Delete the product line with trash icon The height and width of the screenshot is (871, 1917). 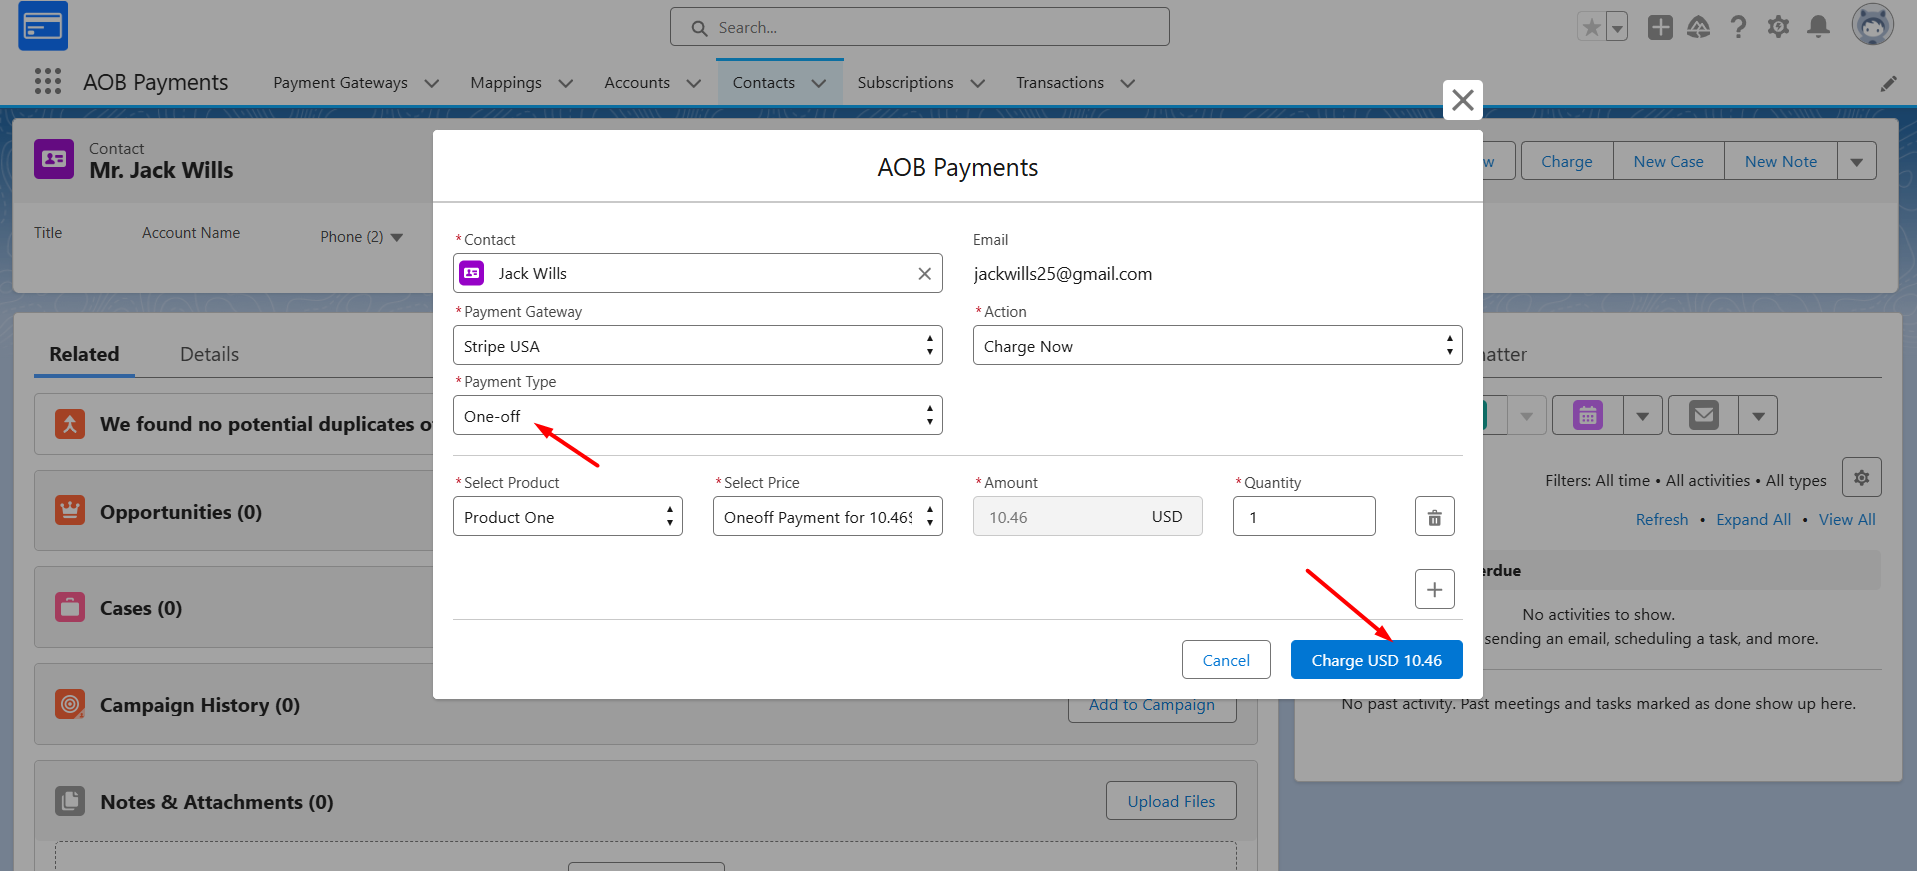(1435, 517)
